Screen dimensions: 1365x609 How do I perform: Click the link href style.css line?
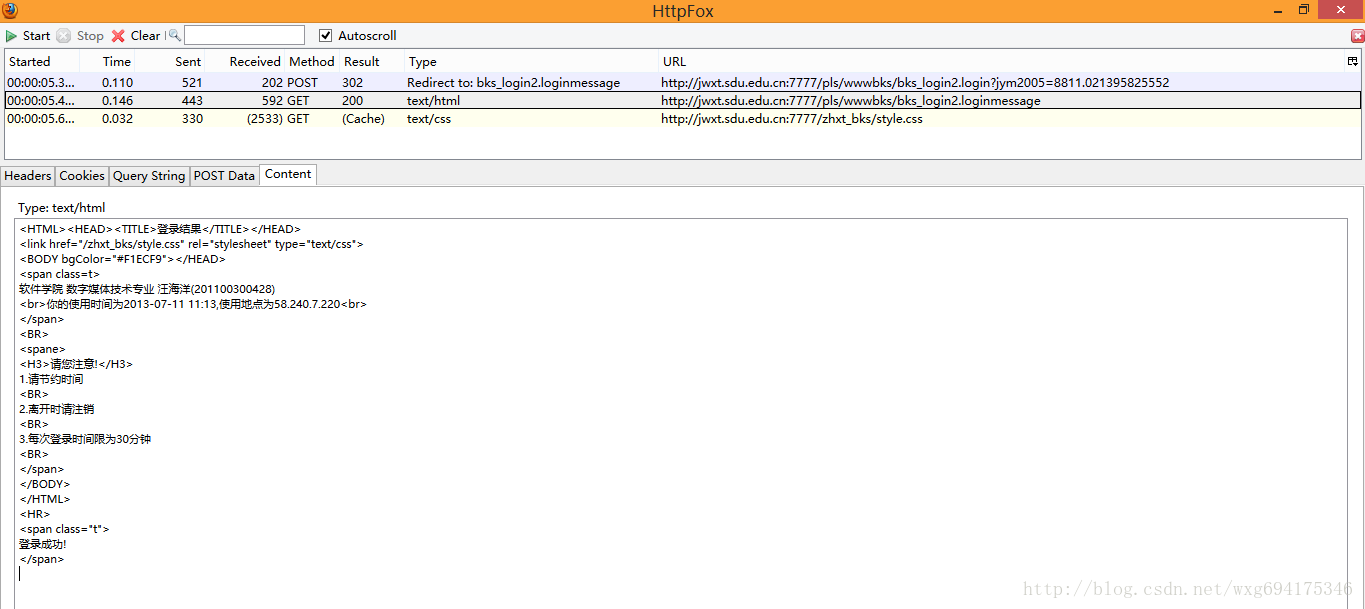pyautogui.click(x=191, y=244)
